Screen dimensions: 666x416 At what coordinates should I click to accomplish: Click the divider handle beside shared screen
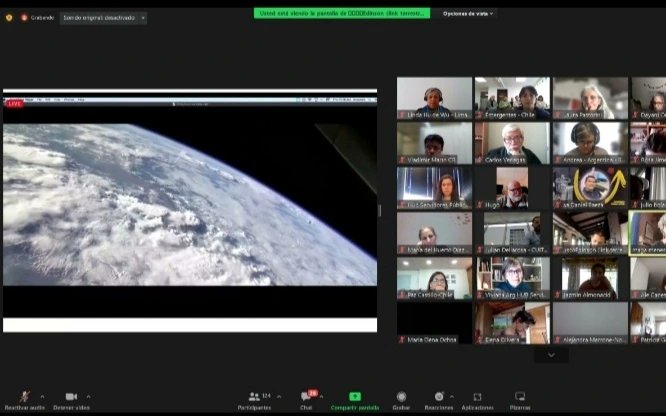pos(380,210)
